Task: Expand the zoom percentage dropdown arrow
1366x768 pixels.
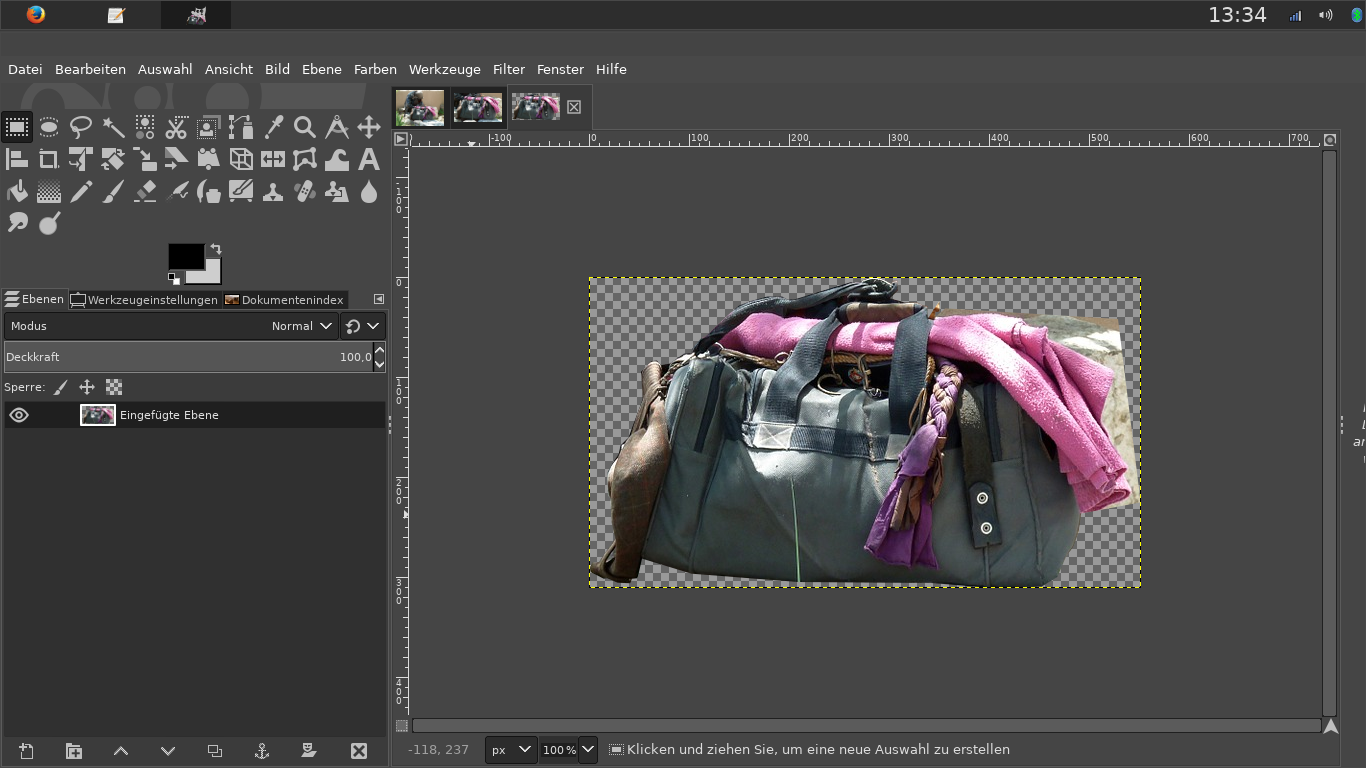Action: (588, 749)
